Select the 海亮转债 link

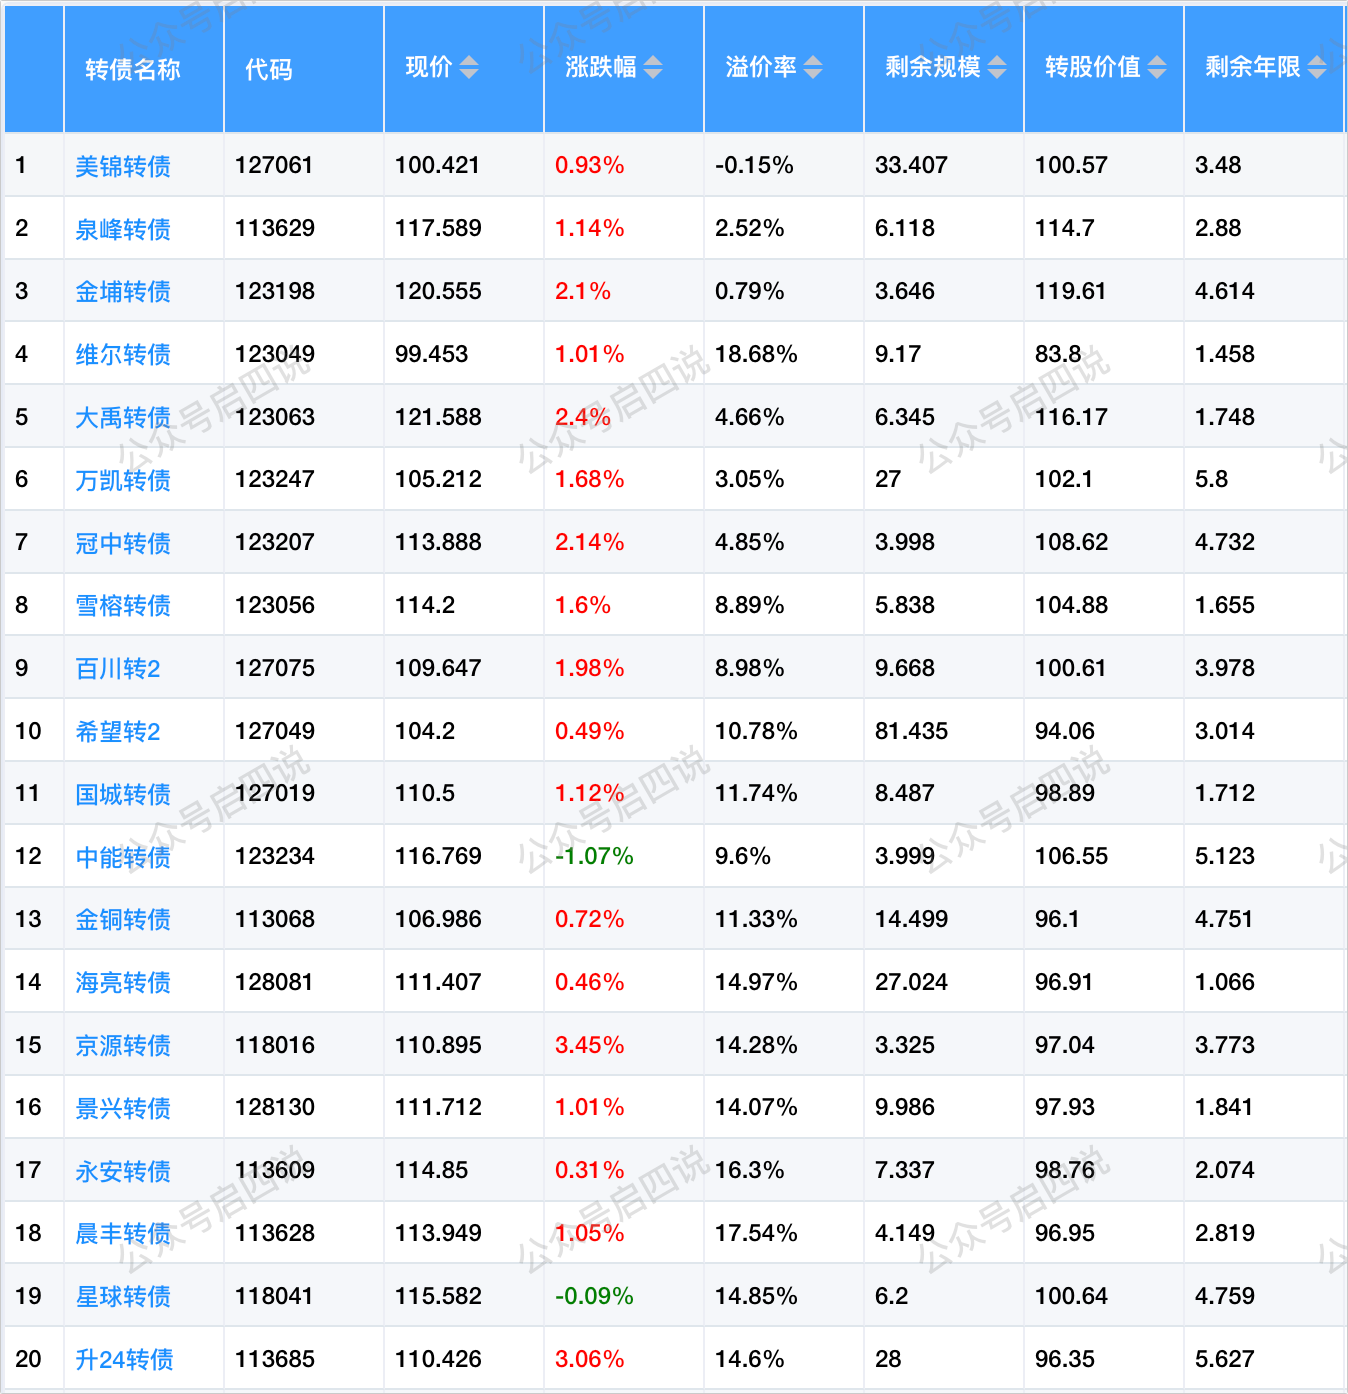[123, 983]
